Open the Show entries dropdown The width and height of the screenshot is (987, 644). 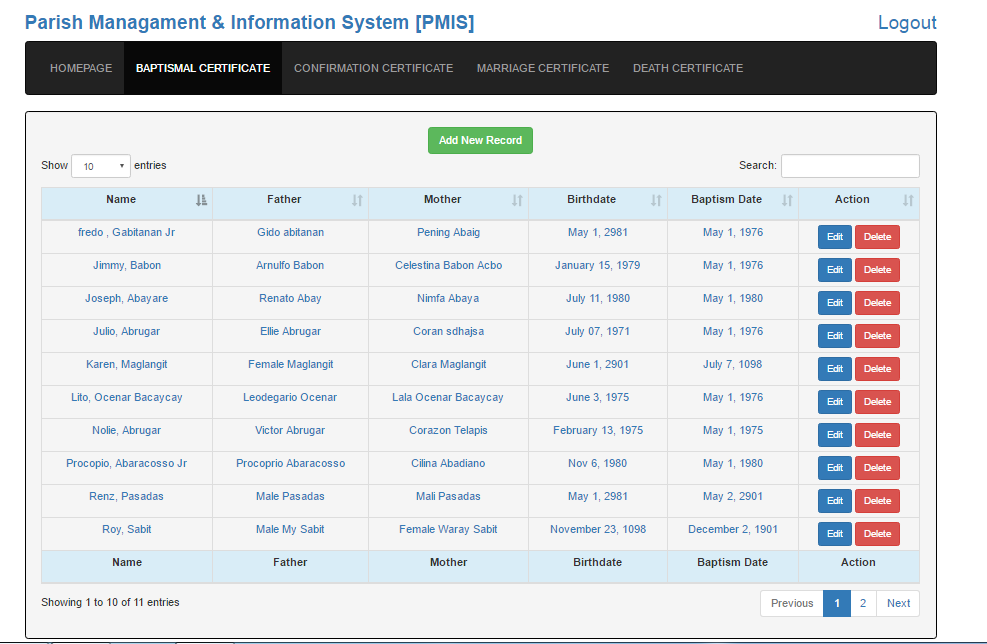(101, 166)
